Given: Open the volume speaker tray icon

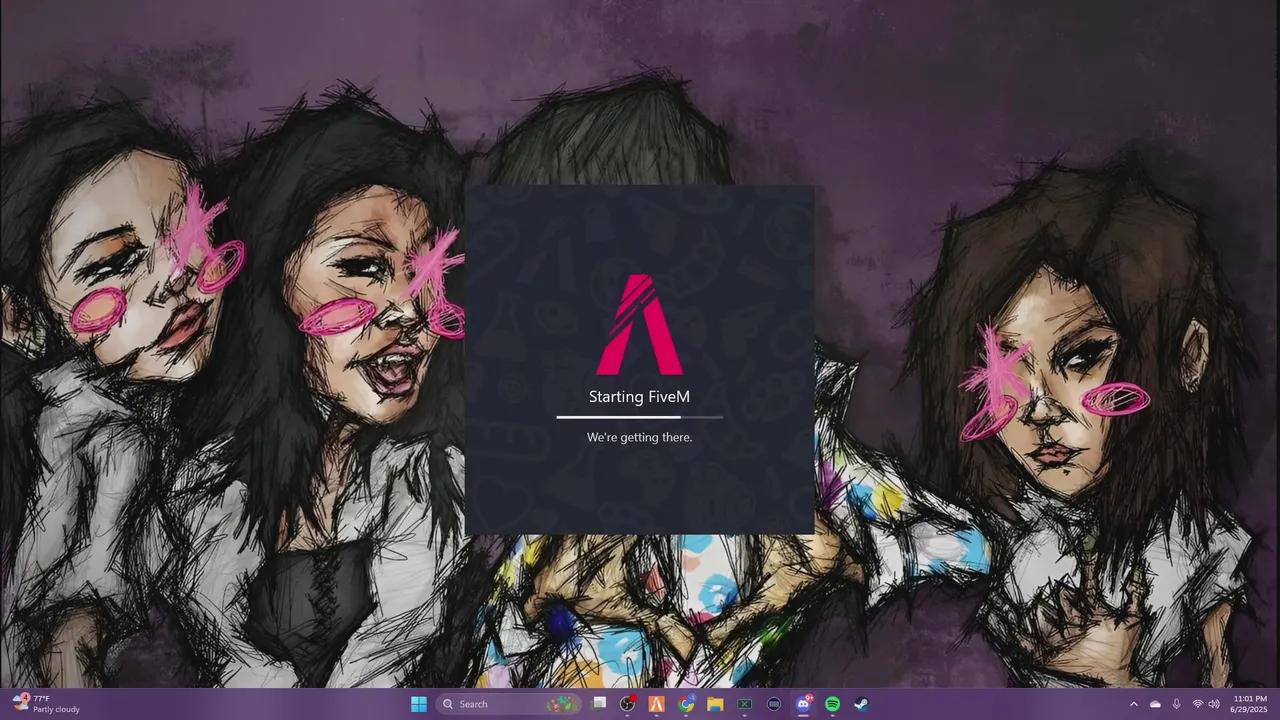Looking at the screenshot, I should tap(1214, 704).
